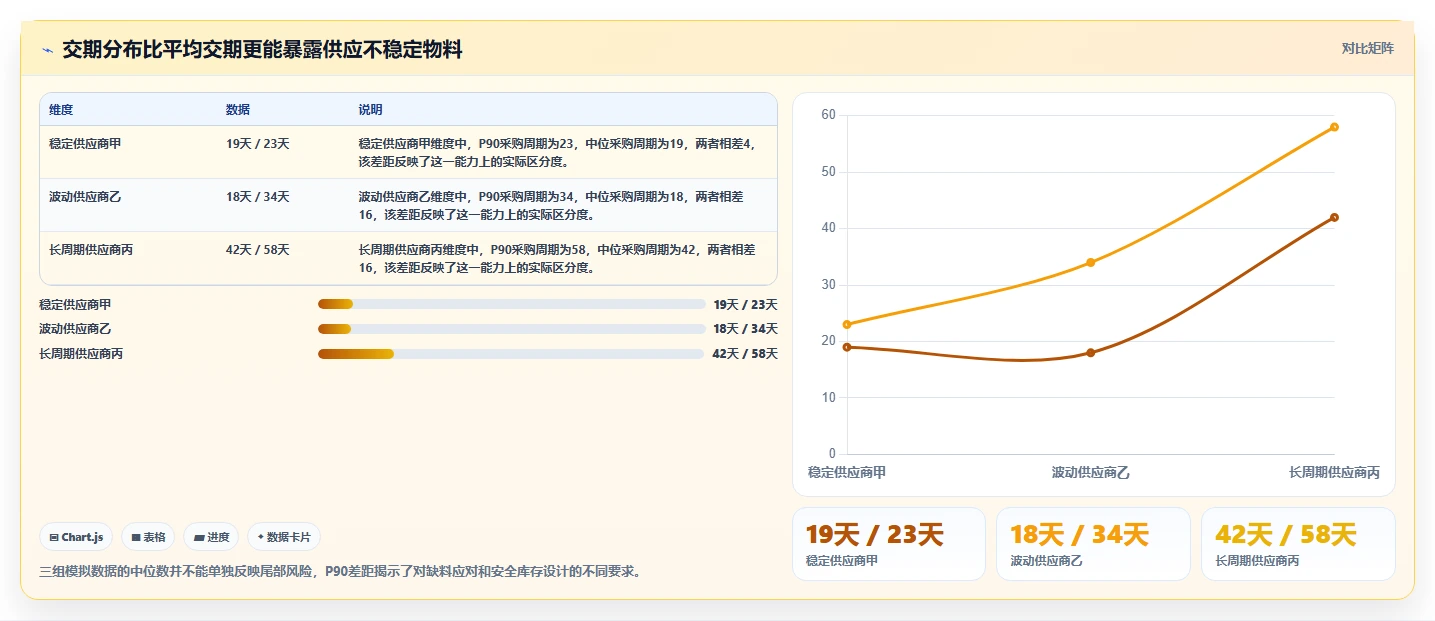Click the 60 tick on the chart y-axis
The width and height of the screenshot is (1435, 621).
tap(828, 115)
